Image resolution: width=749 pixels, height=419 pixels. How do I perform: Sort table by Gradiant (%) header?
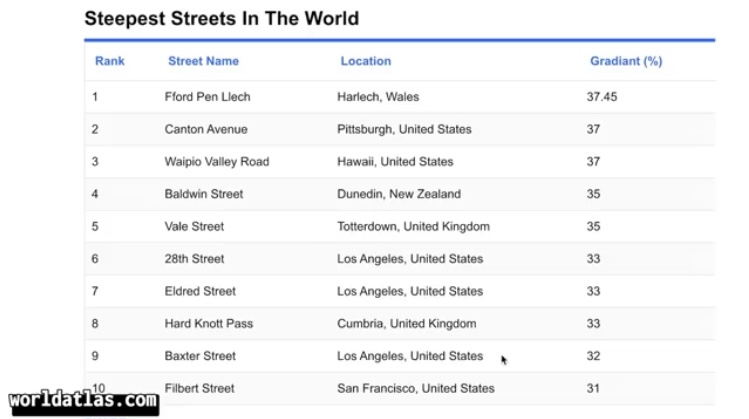(626, 61)
